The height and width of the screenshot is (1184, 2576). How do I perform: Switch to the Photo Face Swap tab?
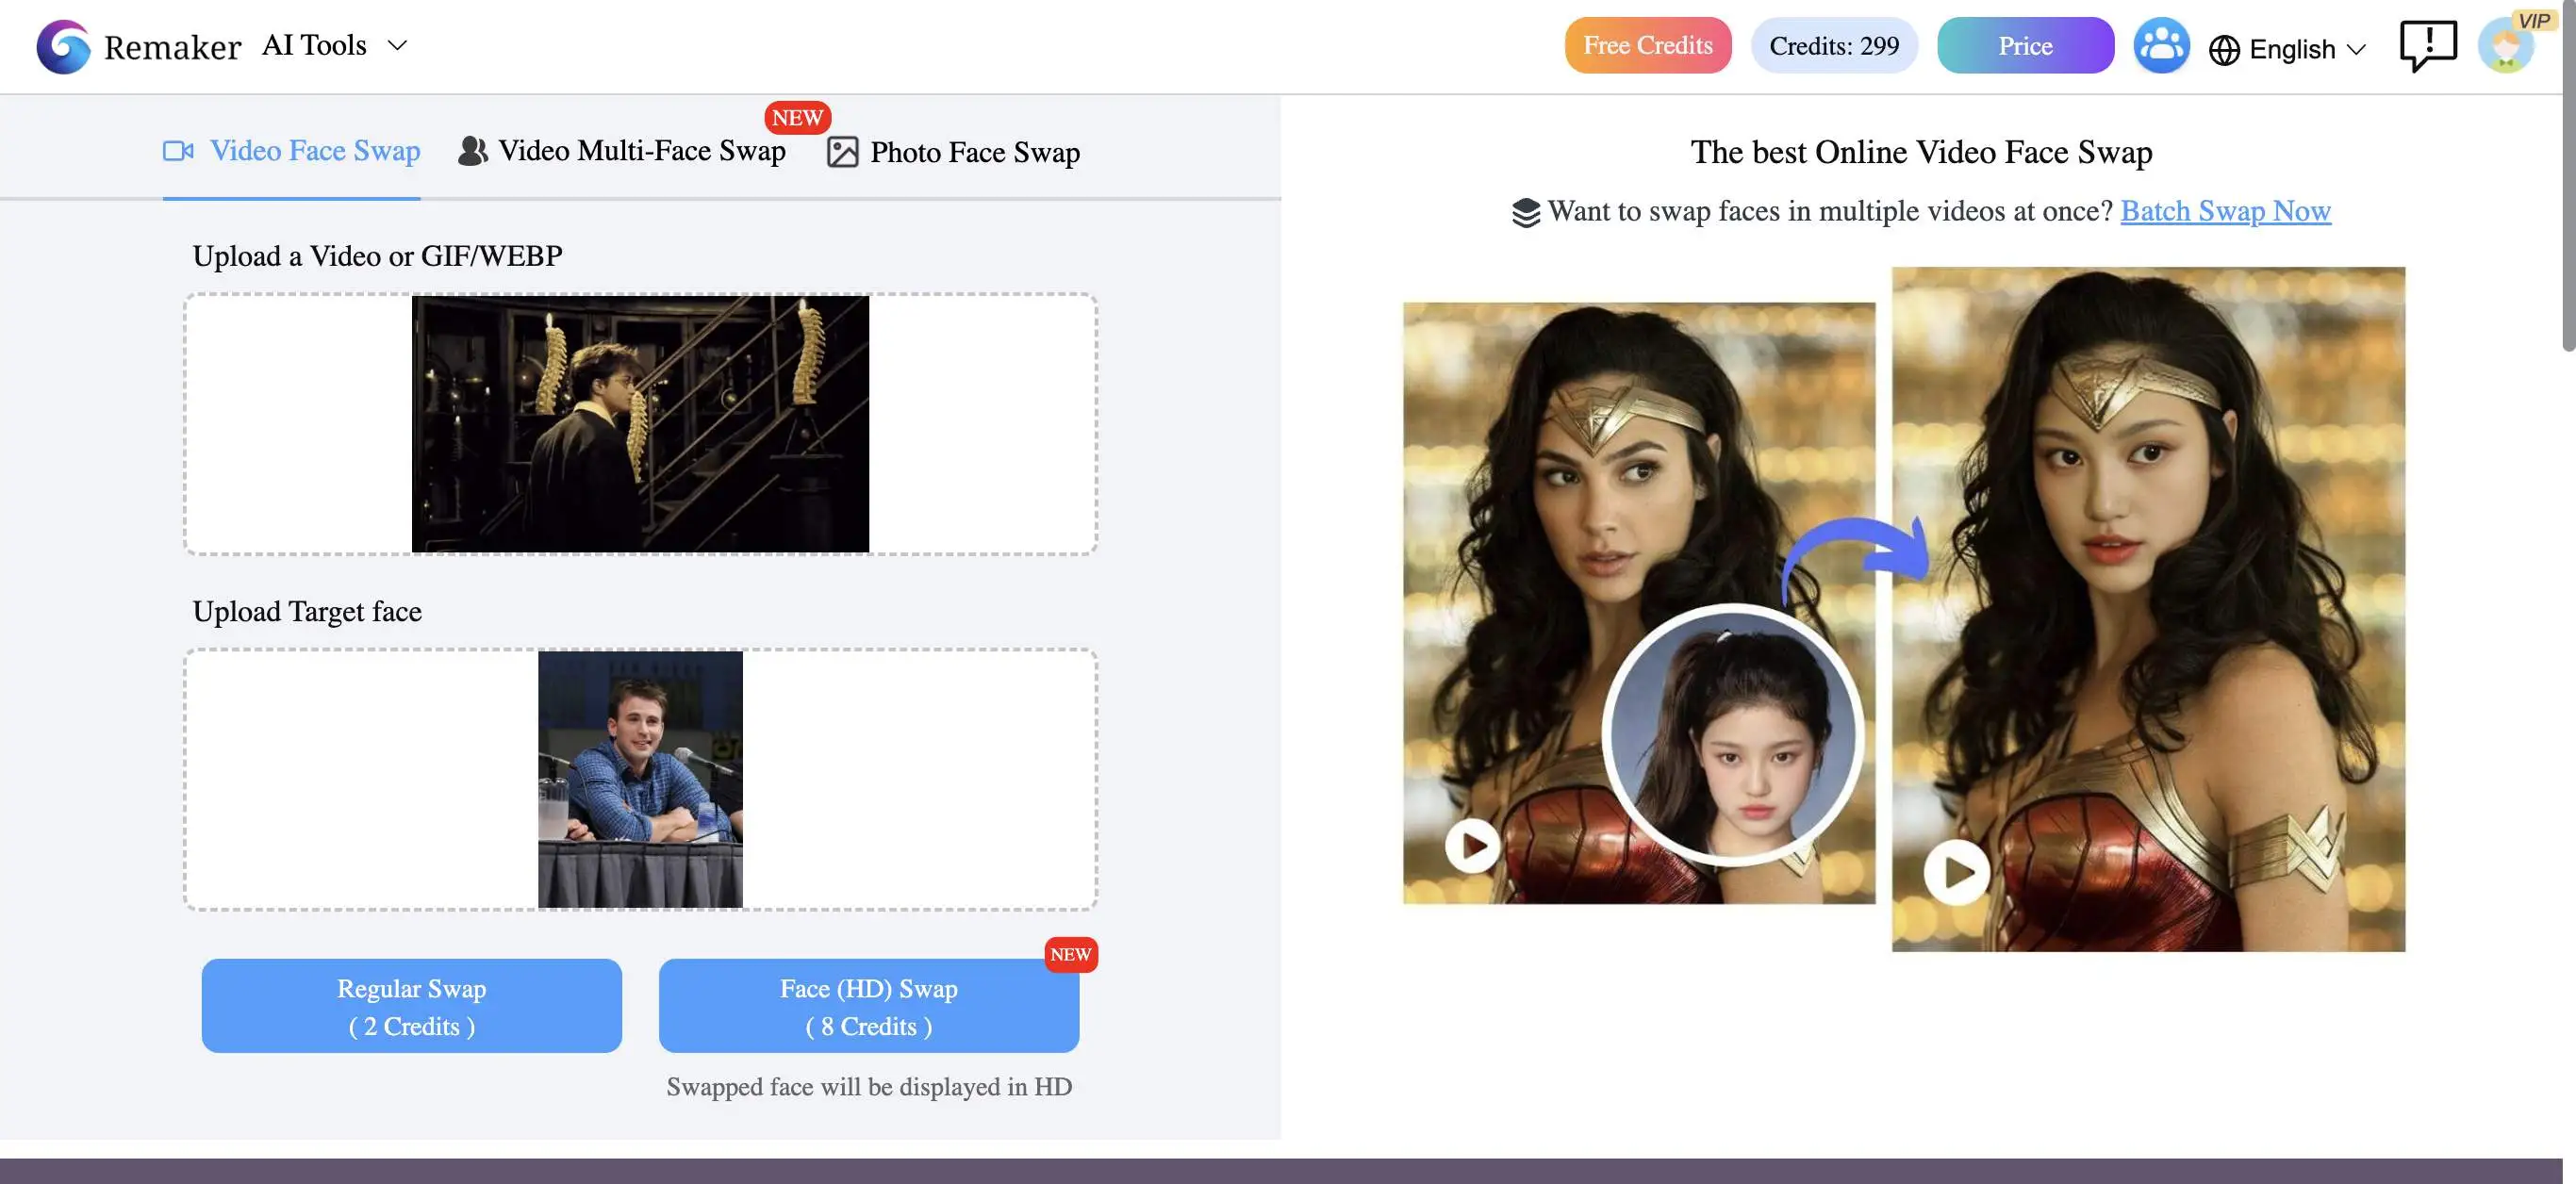coord(953,152)
